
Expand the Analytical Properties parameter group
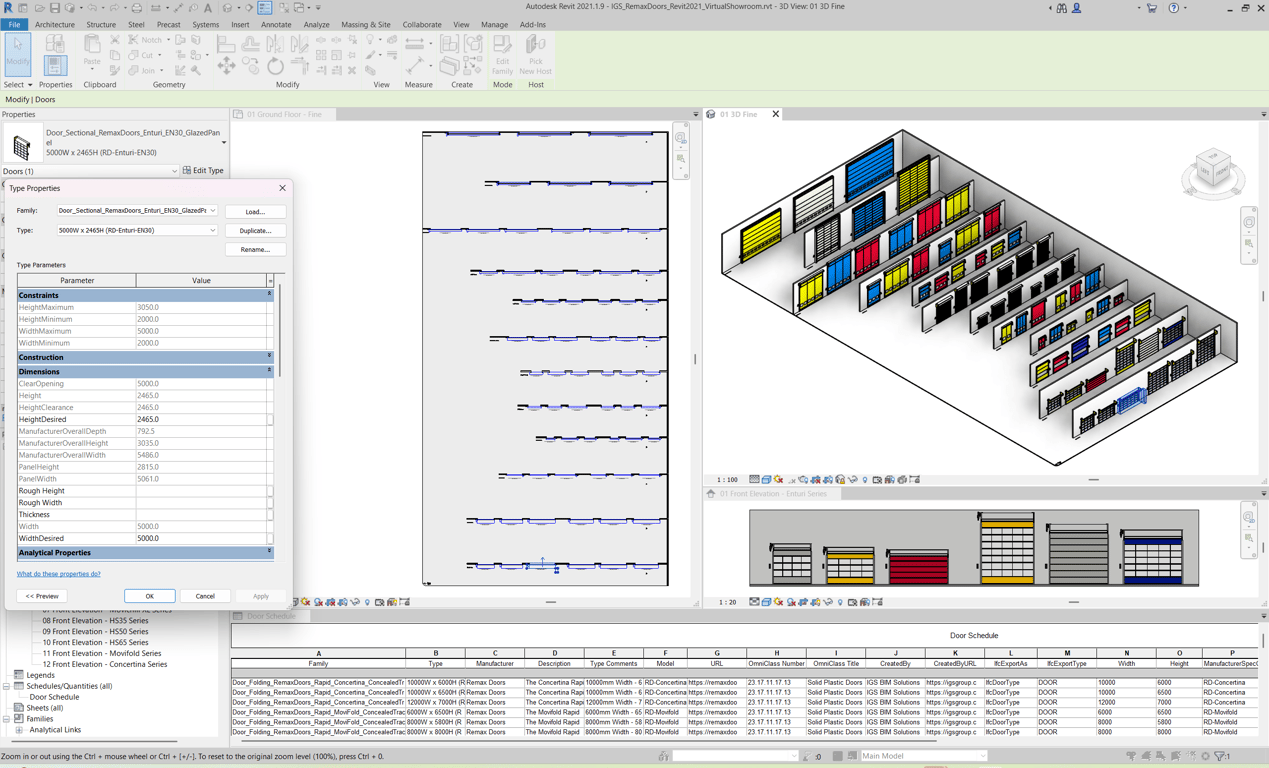(269, 552)
